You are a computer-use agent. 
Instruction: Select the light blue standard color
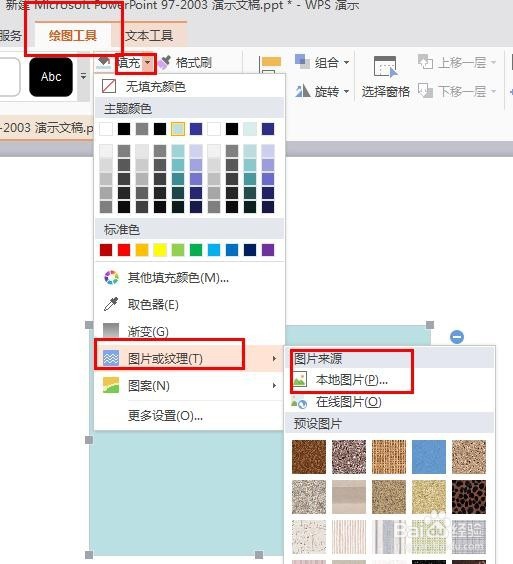(x=214, y=250)
